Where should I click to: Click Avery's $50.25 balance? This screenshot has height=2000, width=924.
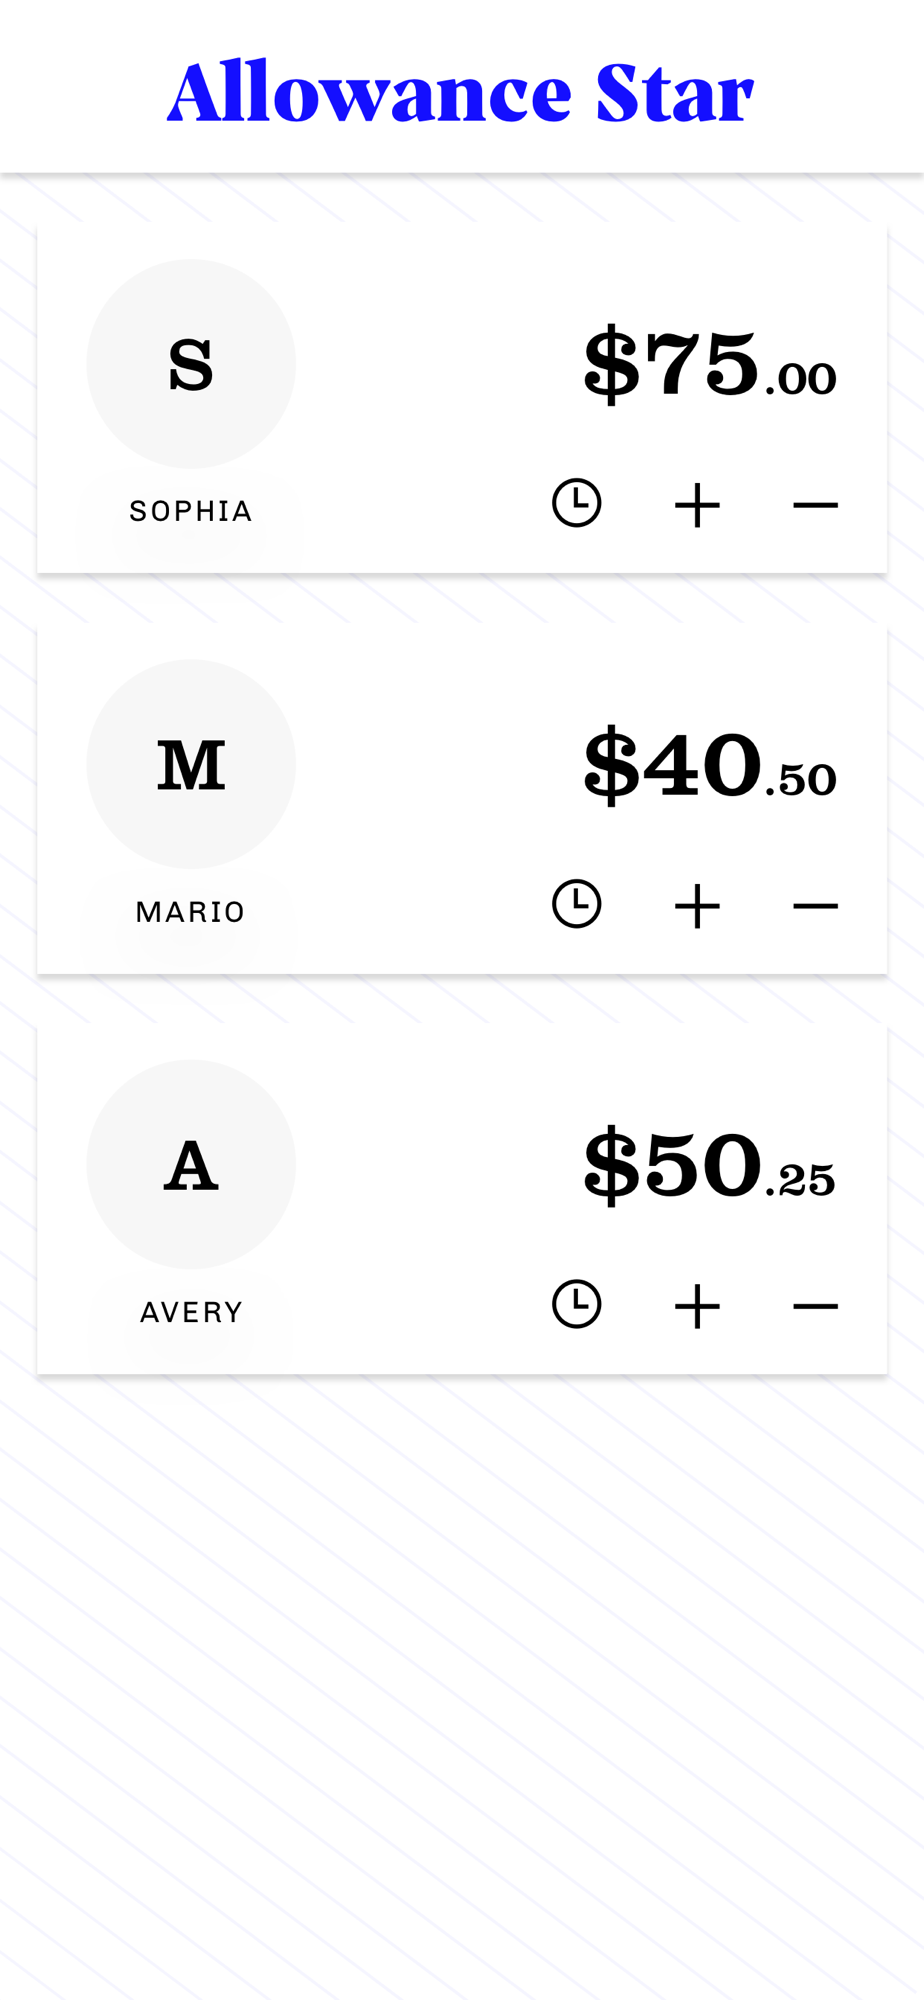pos(710,1165)
